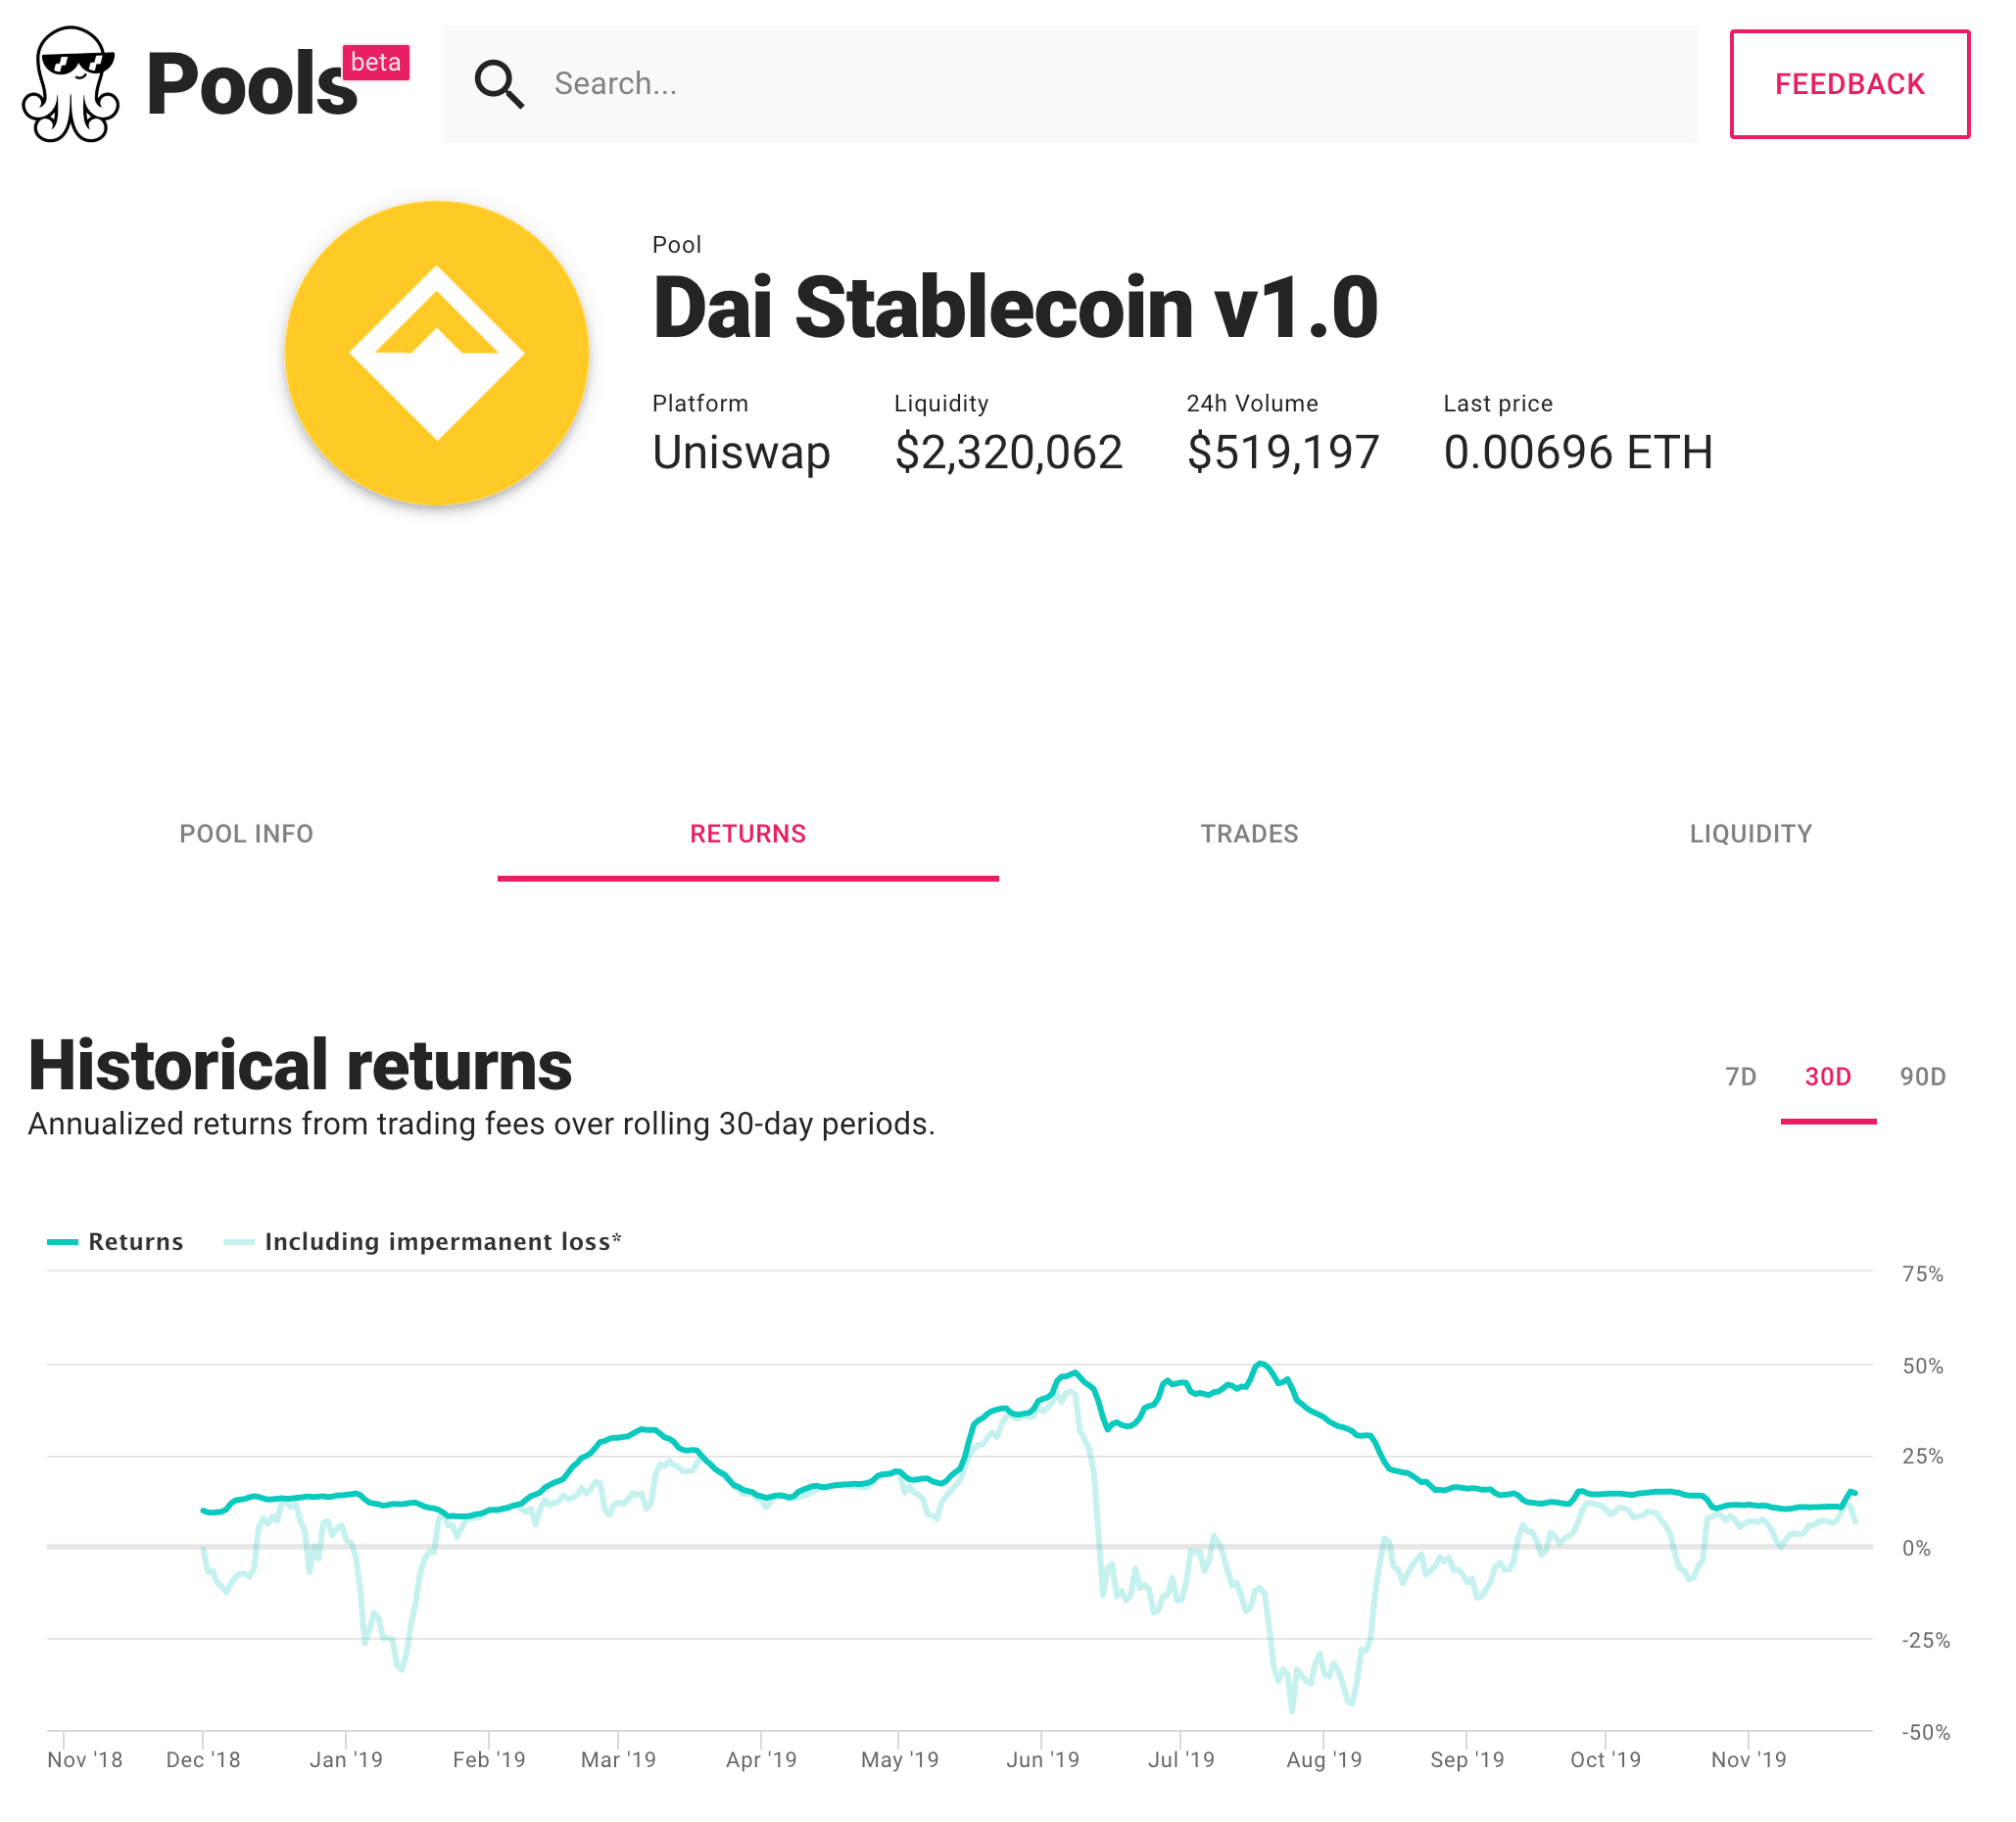Screen dimensions: 2016x1822
Task: Switch to the Liquidity tab
Action: click(1750, 834)
